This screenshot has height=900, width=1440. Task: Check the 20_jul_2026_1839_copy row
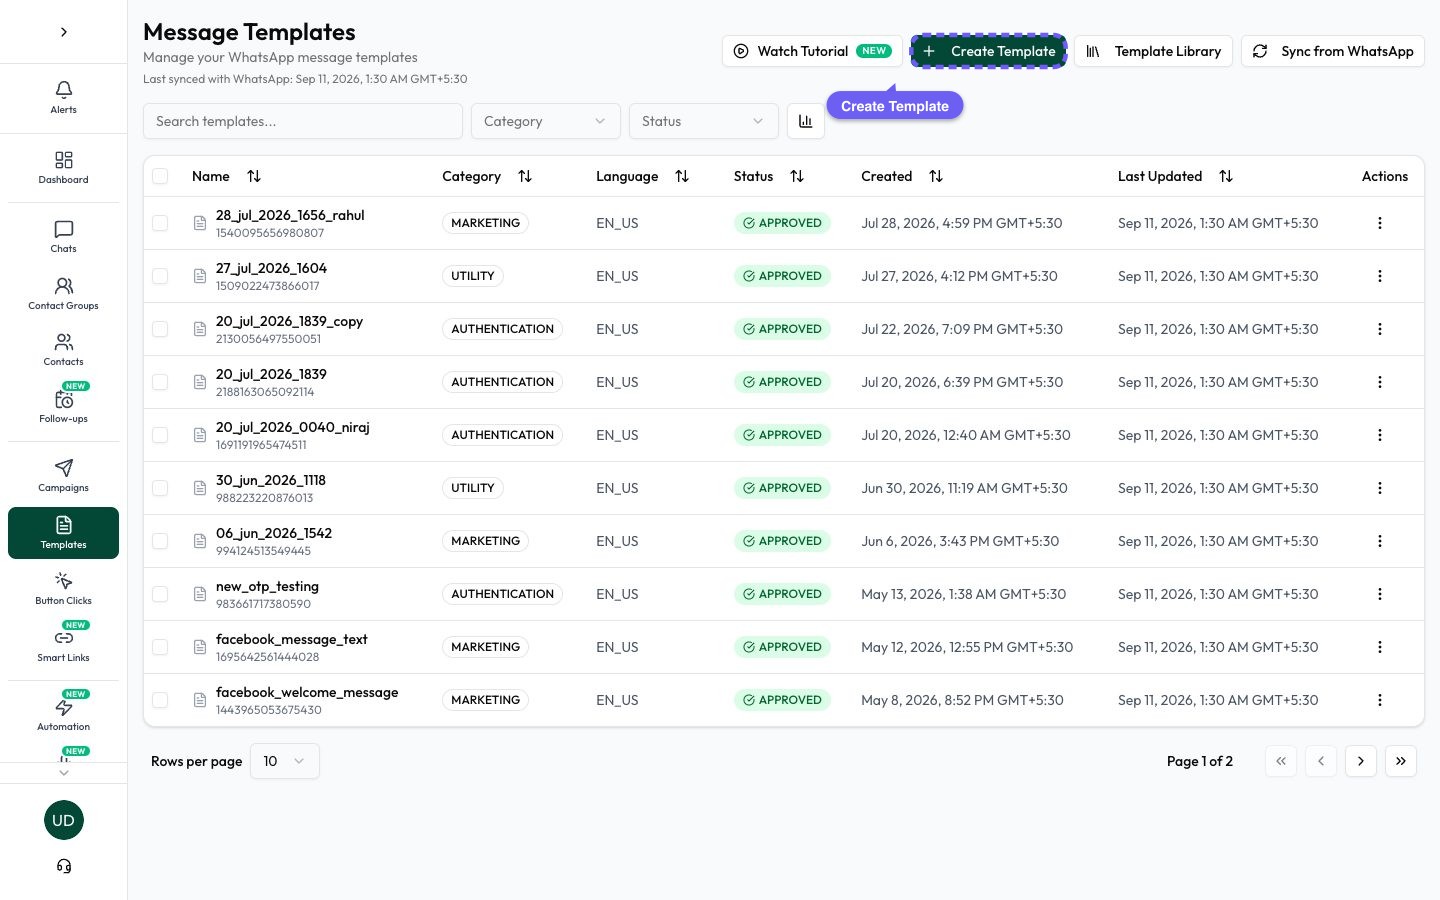point(160,329)
